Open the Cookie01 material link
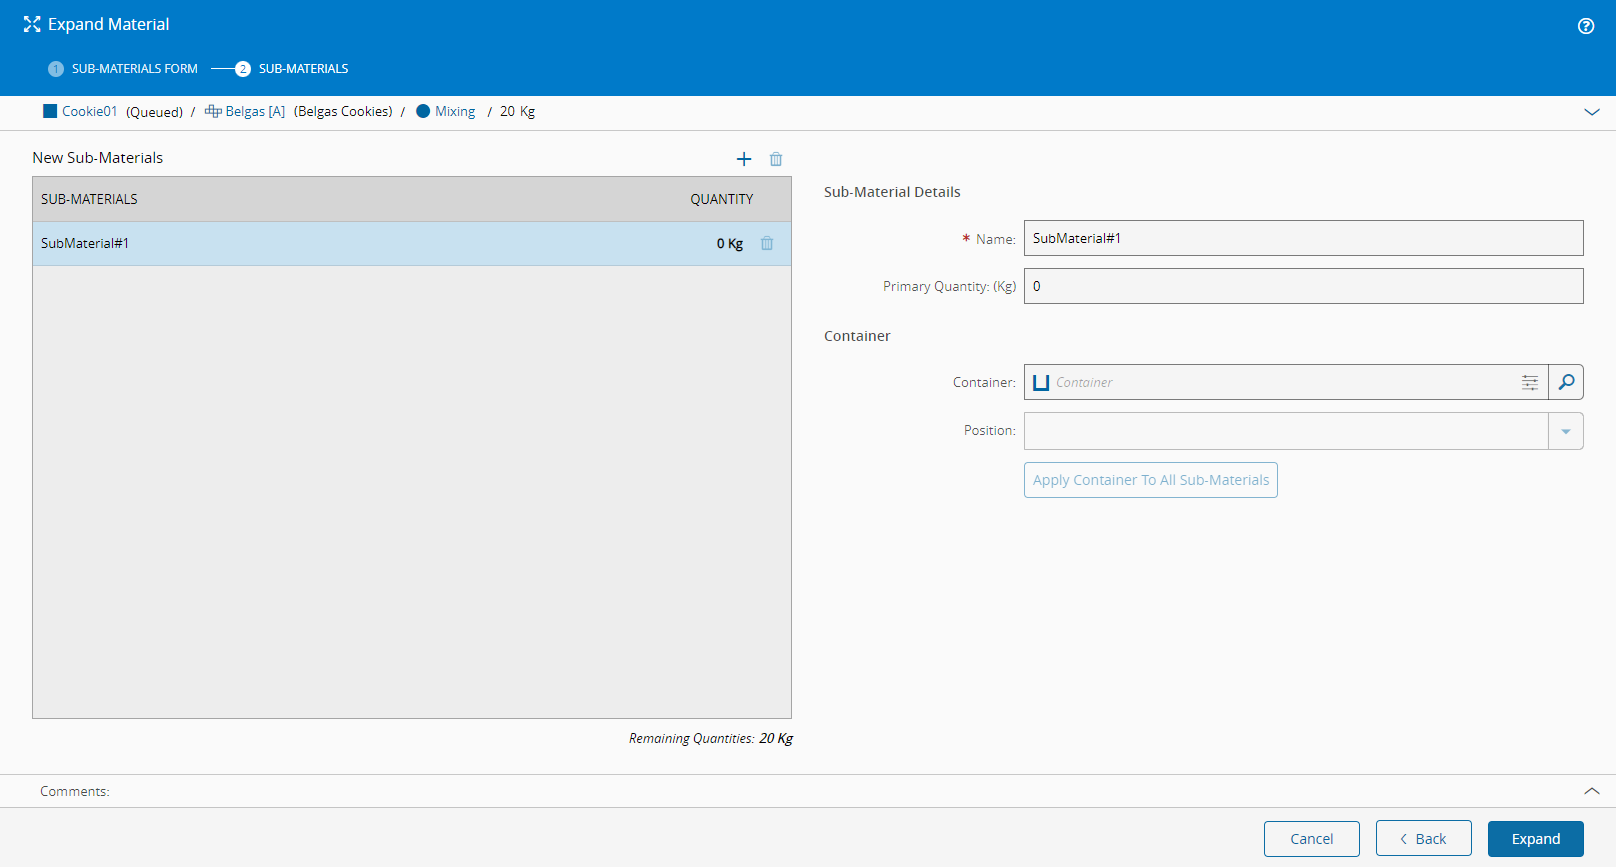The image size is (1616, 867). click(89, 111)
